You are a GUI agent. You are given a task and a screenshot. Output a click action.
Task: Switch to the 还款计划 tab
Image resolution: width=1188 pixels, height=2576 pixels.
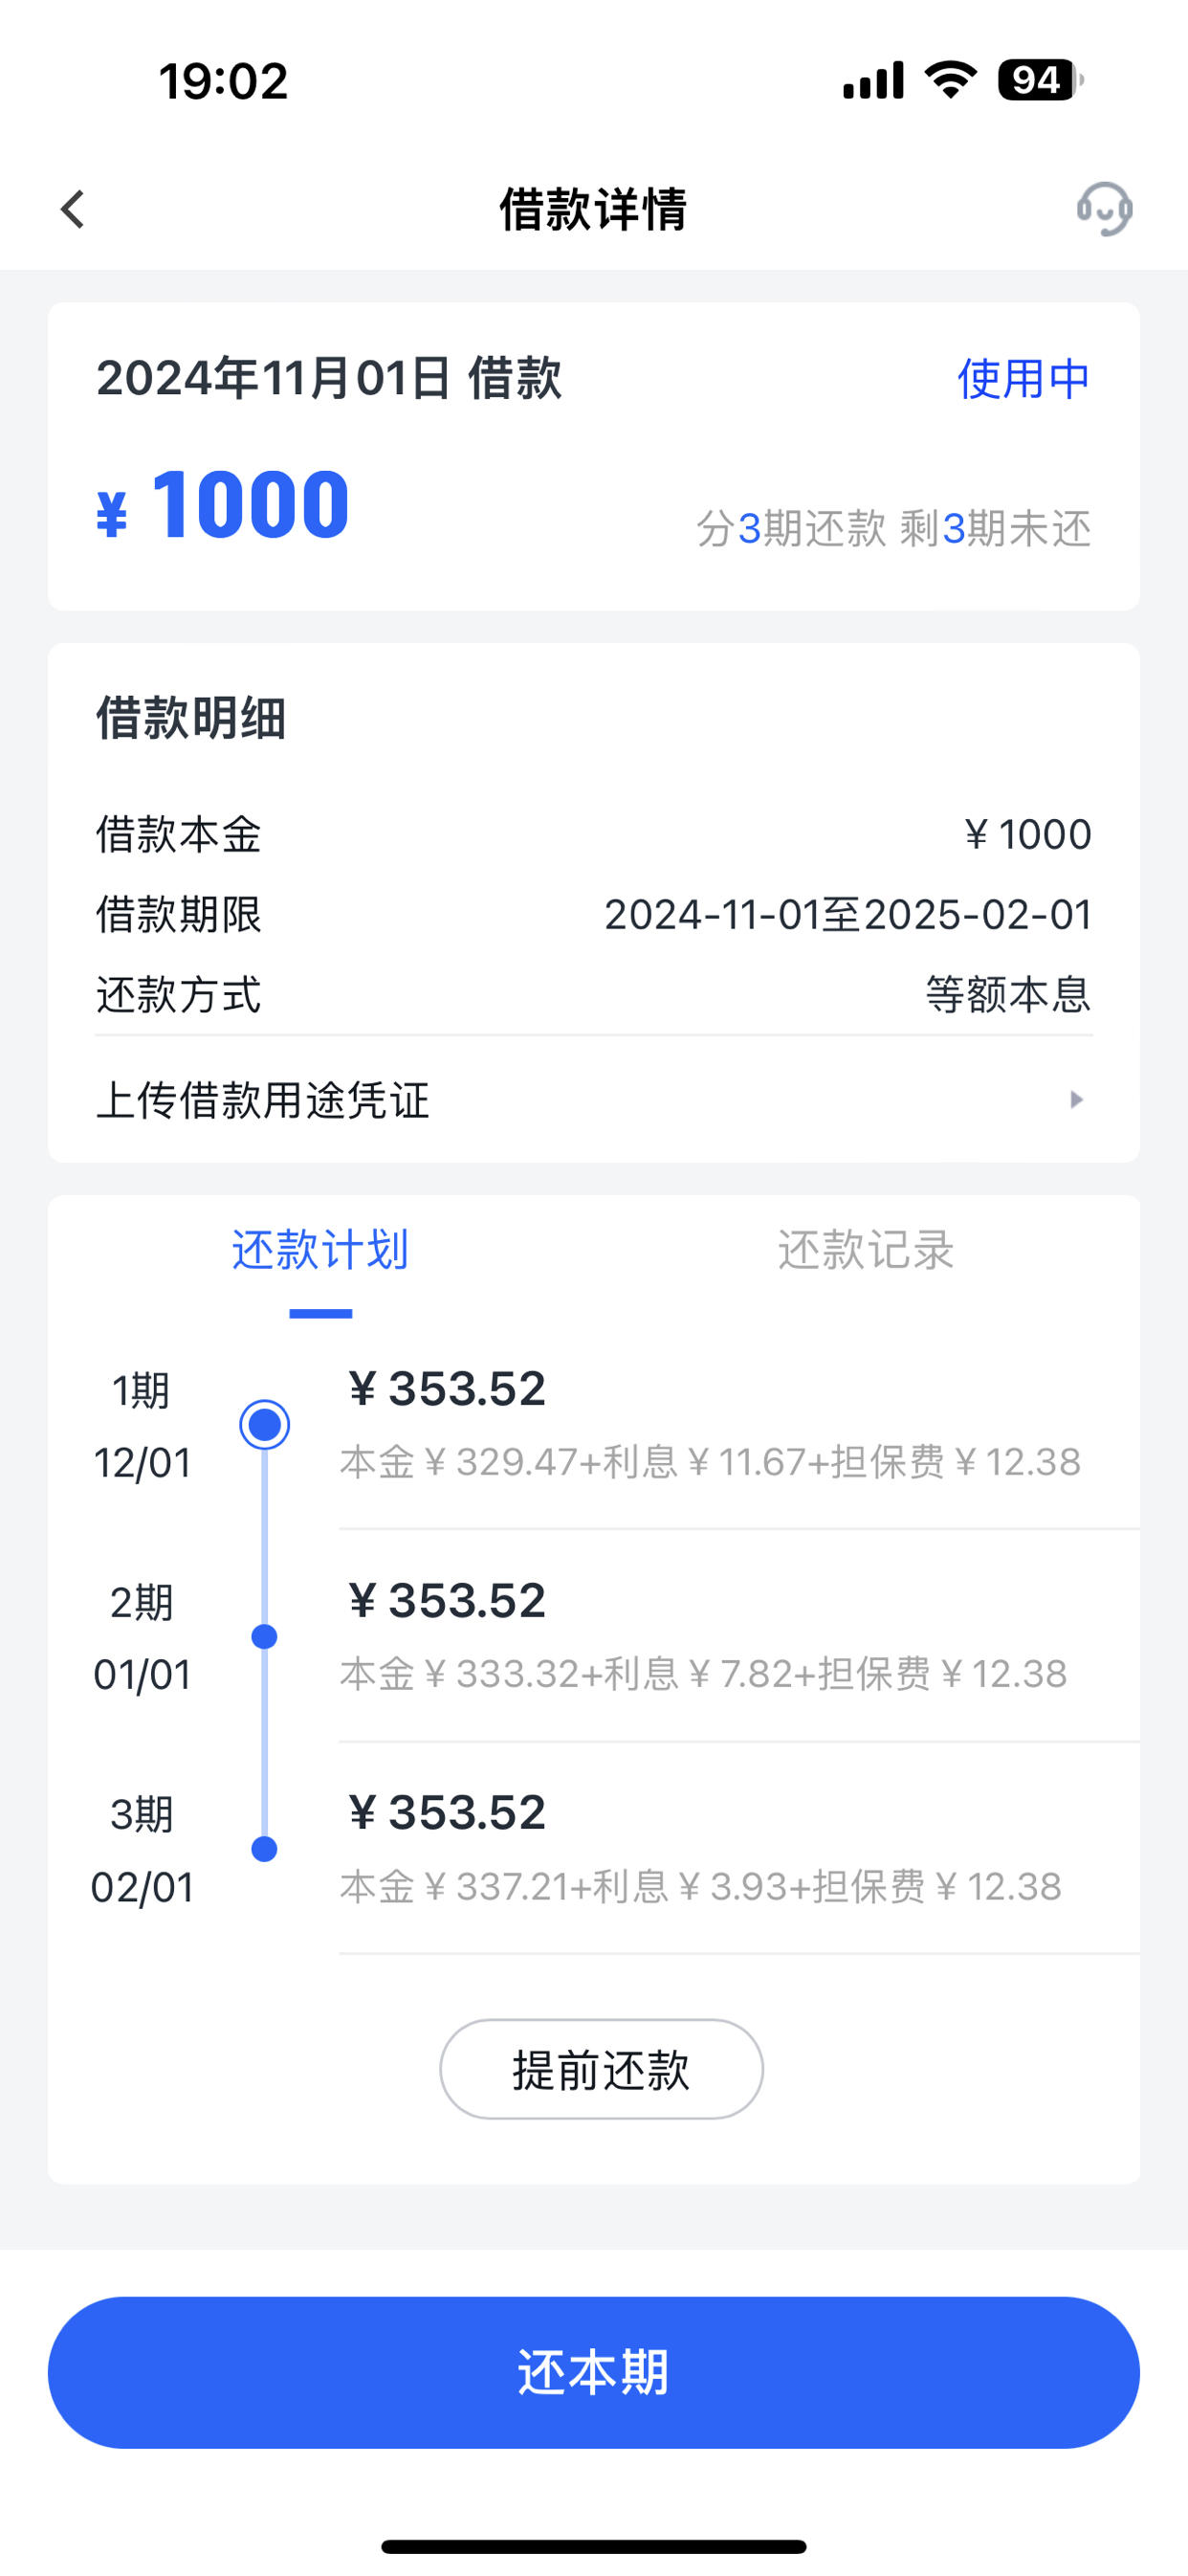[x=320, y=1250]
